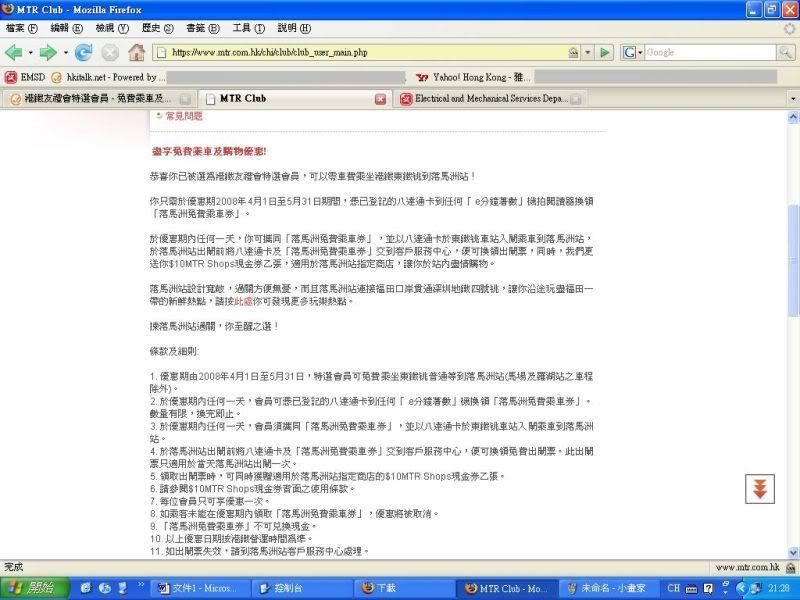Open the 工具 (Tools) menu
This screenshot has width=800, height=600.
tap(248, 29)
